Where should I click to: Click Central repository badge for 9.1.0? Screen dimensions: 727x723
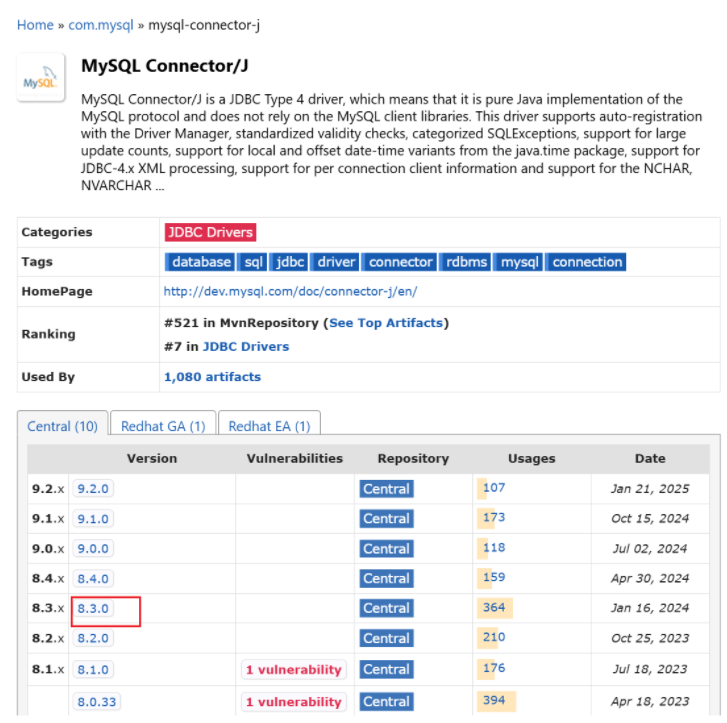coord(386,518)
